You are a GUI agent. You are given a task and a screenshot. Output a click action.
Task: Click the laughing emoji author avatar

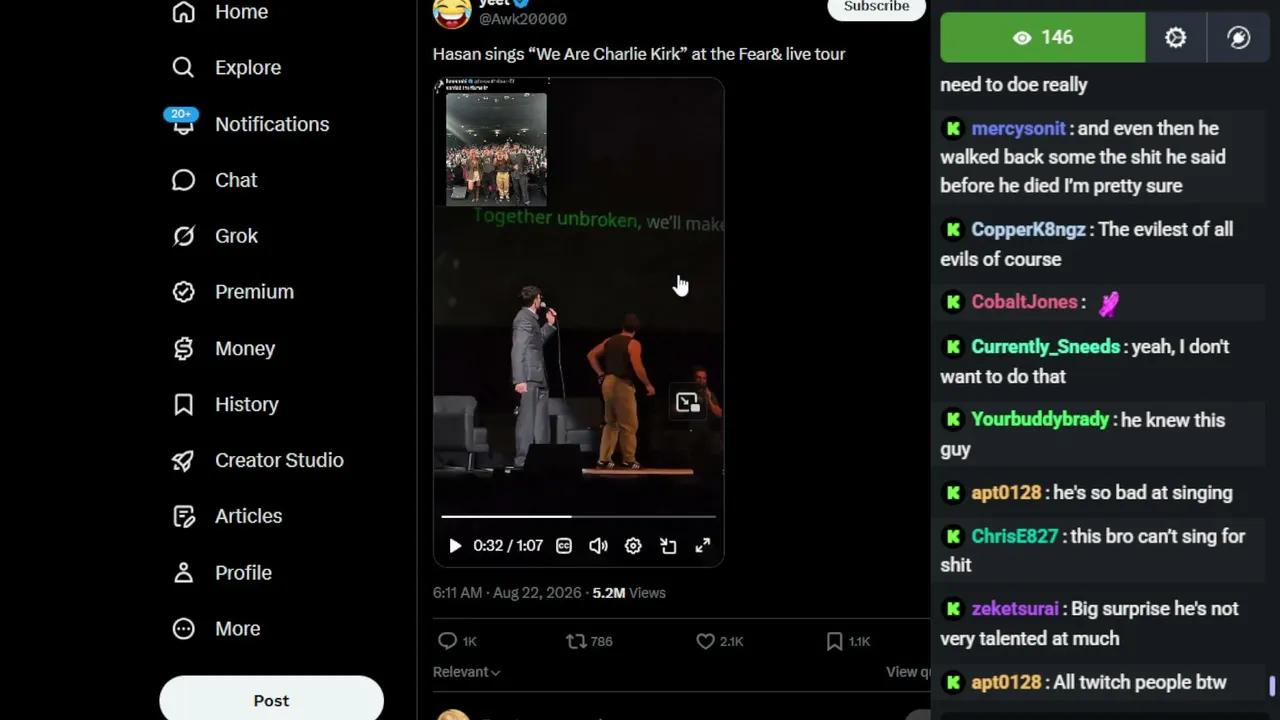pyautogui.click(x=452, y=12)
